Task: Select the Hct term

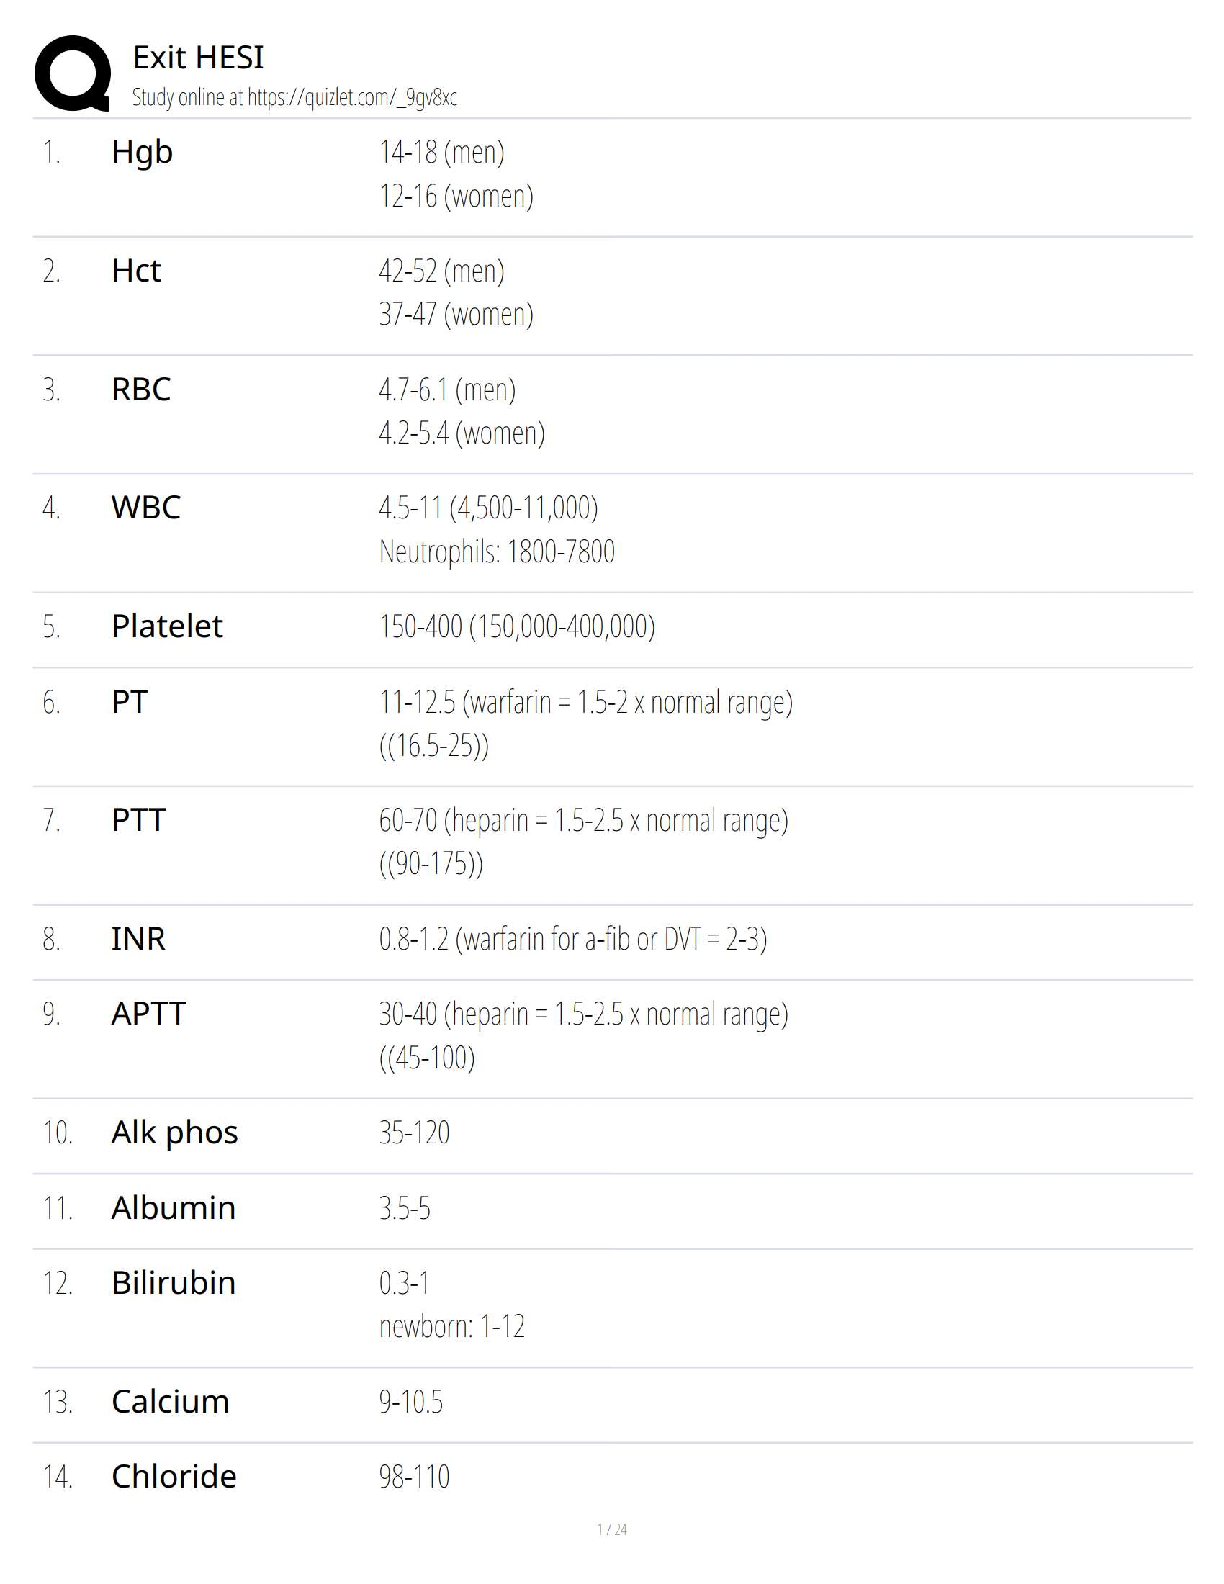Action: pos(136,271)
